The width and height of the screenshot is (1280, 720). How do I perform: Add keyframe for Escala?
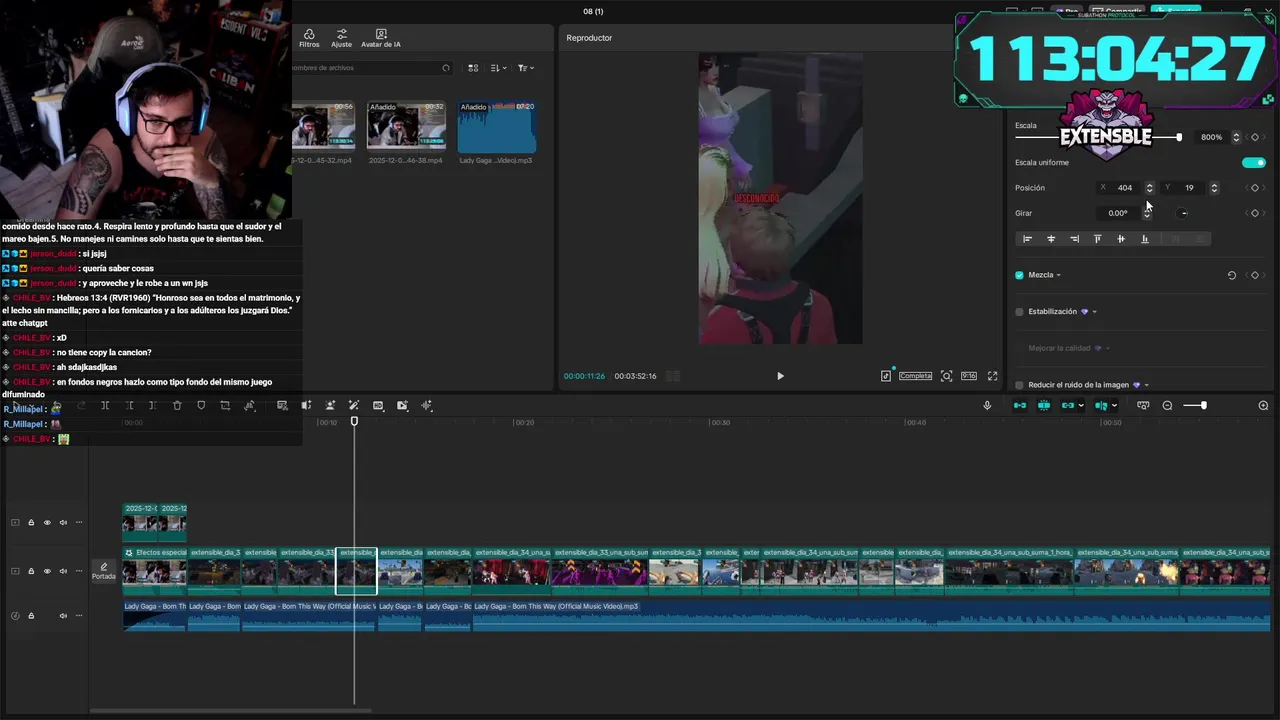tap(1255, 137)
